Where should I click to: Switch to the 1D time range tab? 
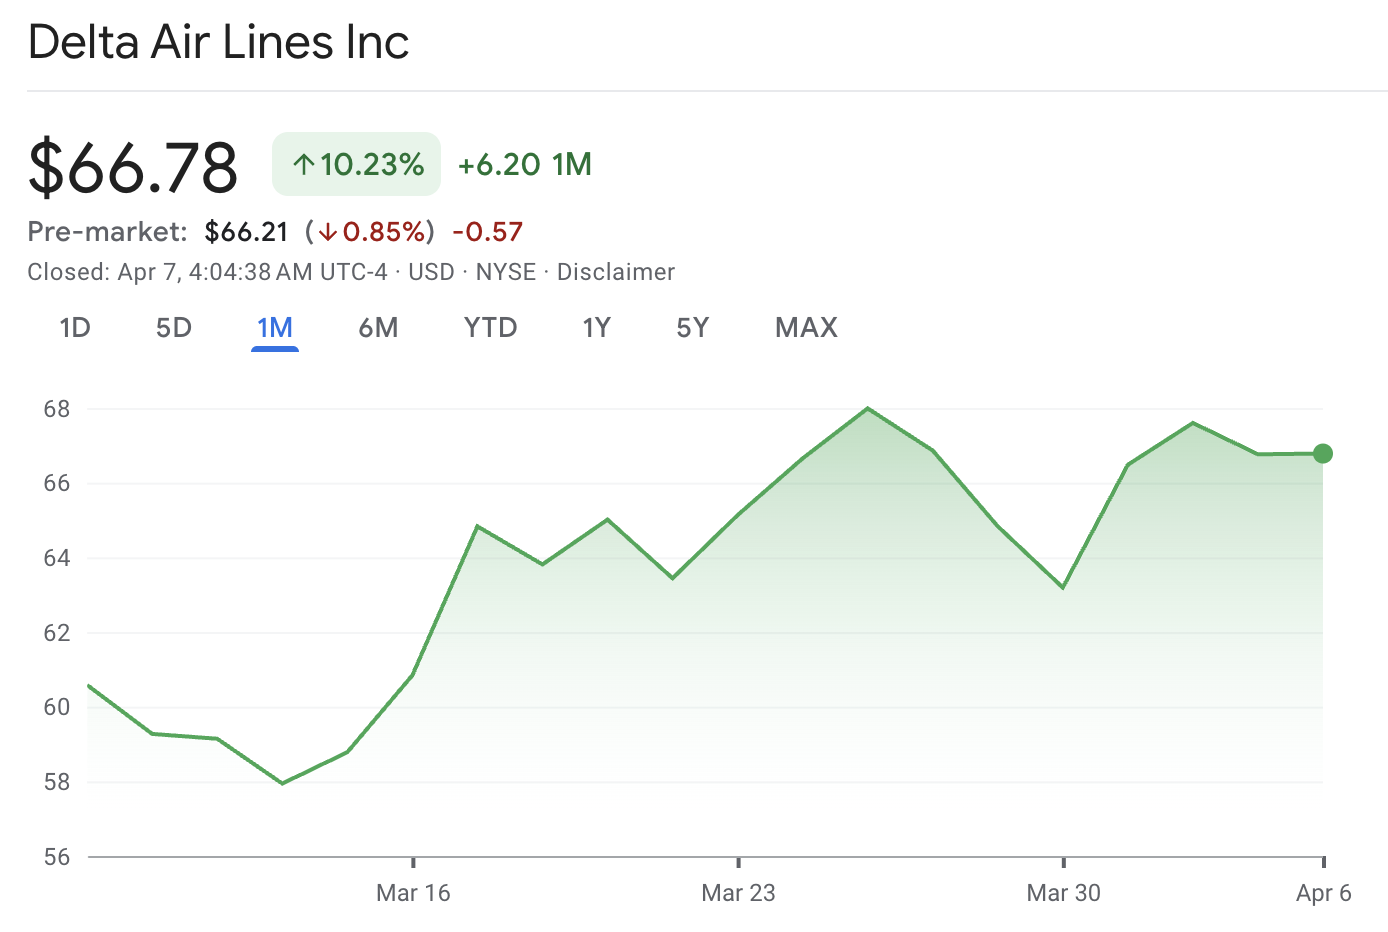[75, 328]
